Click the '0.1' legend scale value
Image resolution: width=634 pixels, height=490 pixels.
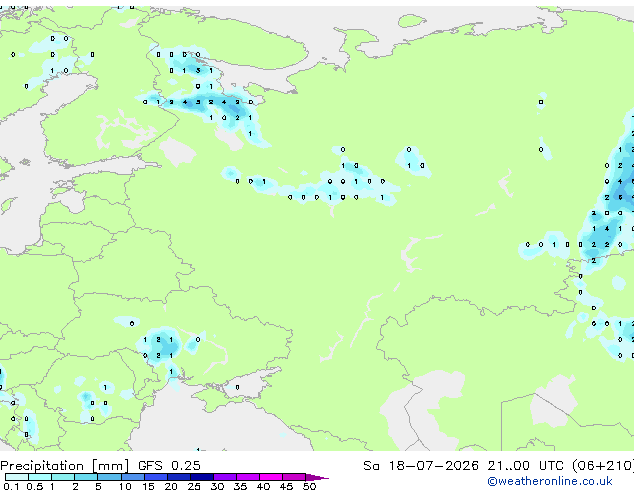tap(11, 486)
